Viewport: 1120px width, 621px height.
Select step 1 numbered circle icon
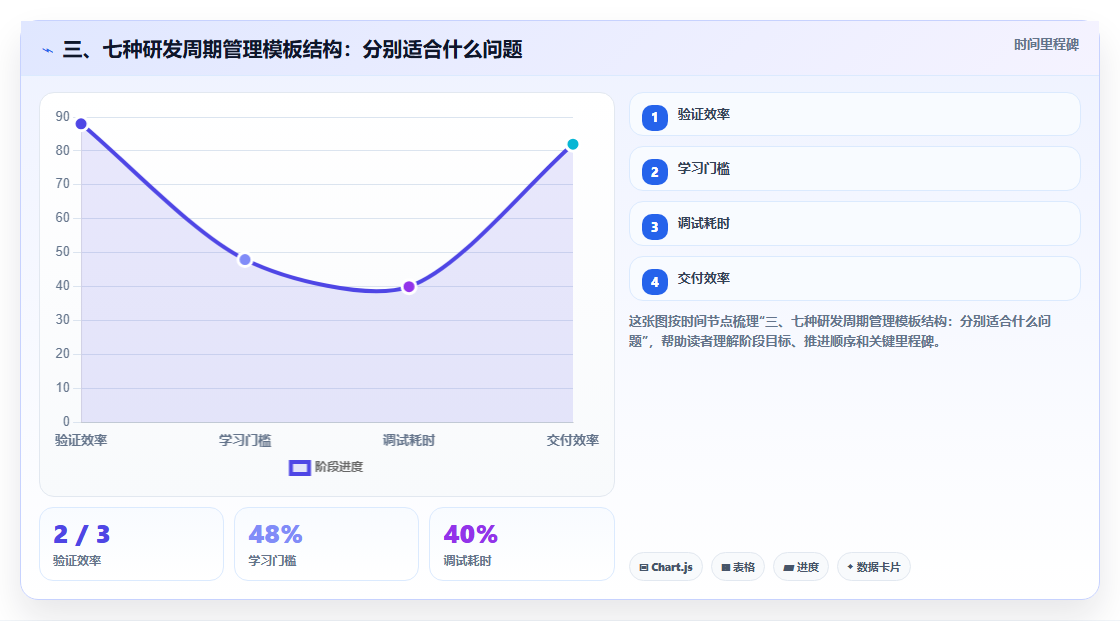pyautogui.click(x=654, y=117)
